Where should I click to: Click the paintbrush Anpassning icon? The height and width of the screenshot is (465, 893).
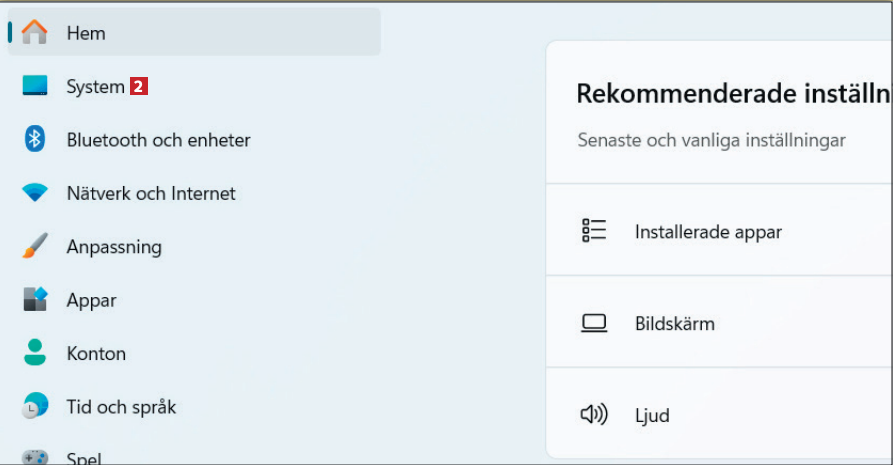click(x=35, y=246)
